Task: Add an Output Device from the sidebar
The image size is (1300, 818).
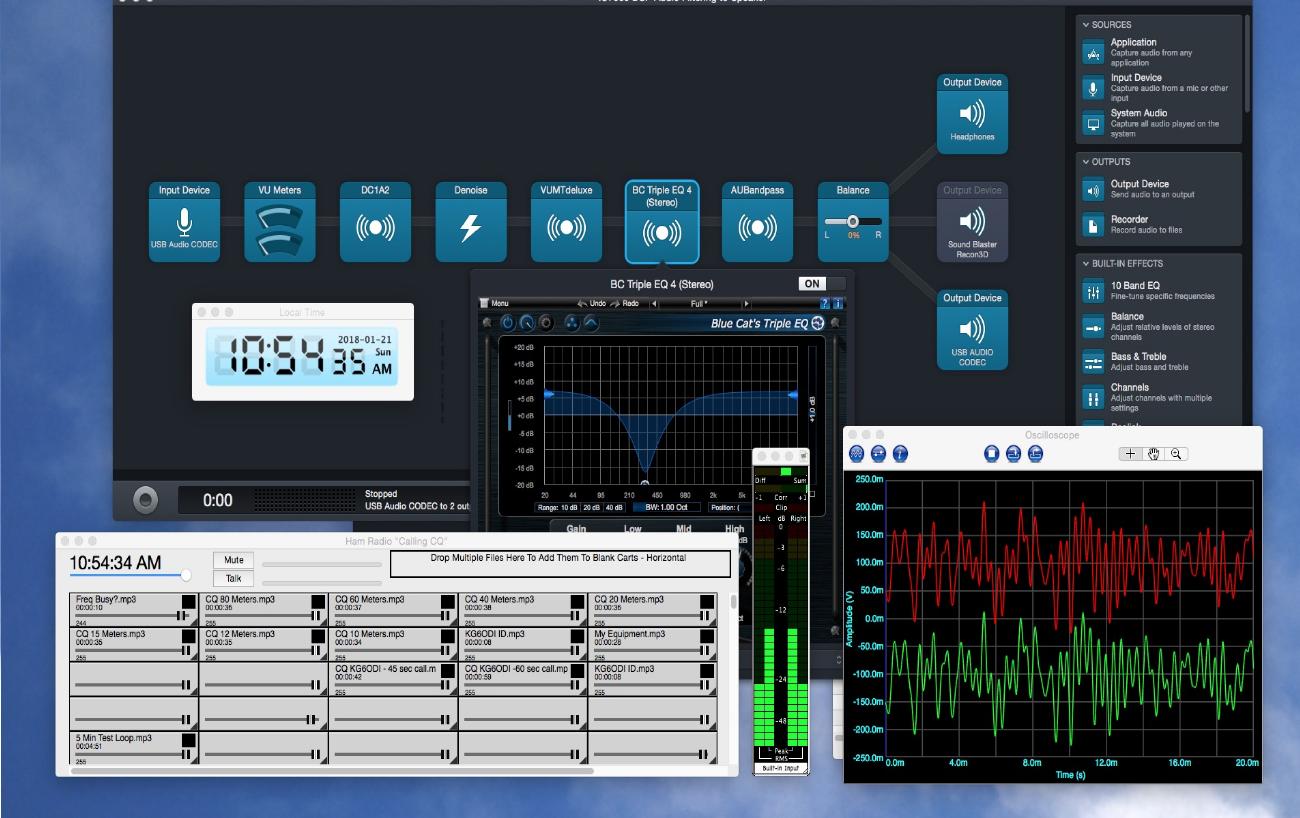Action: [x=1158, y=189]
